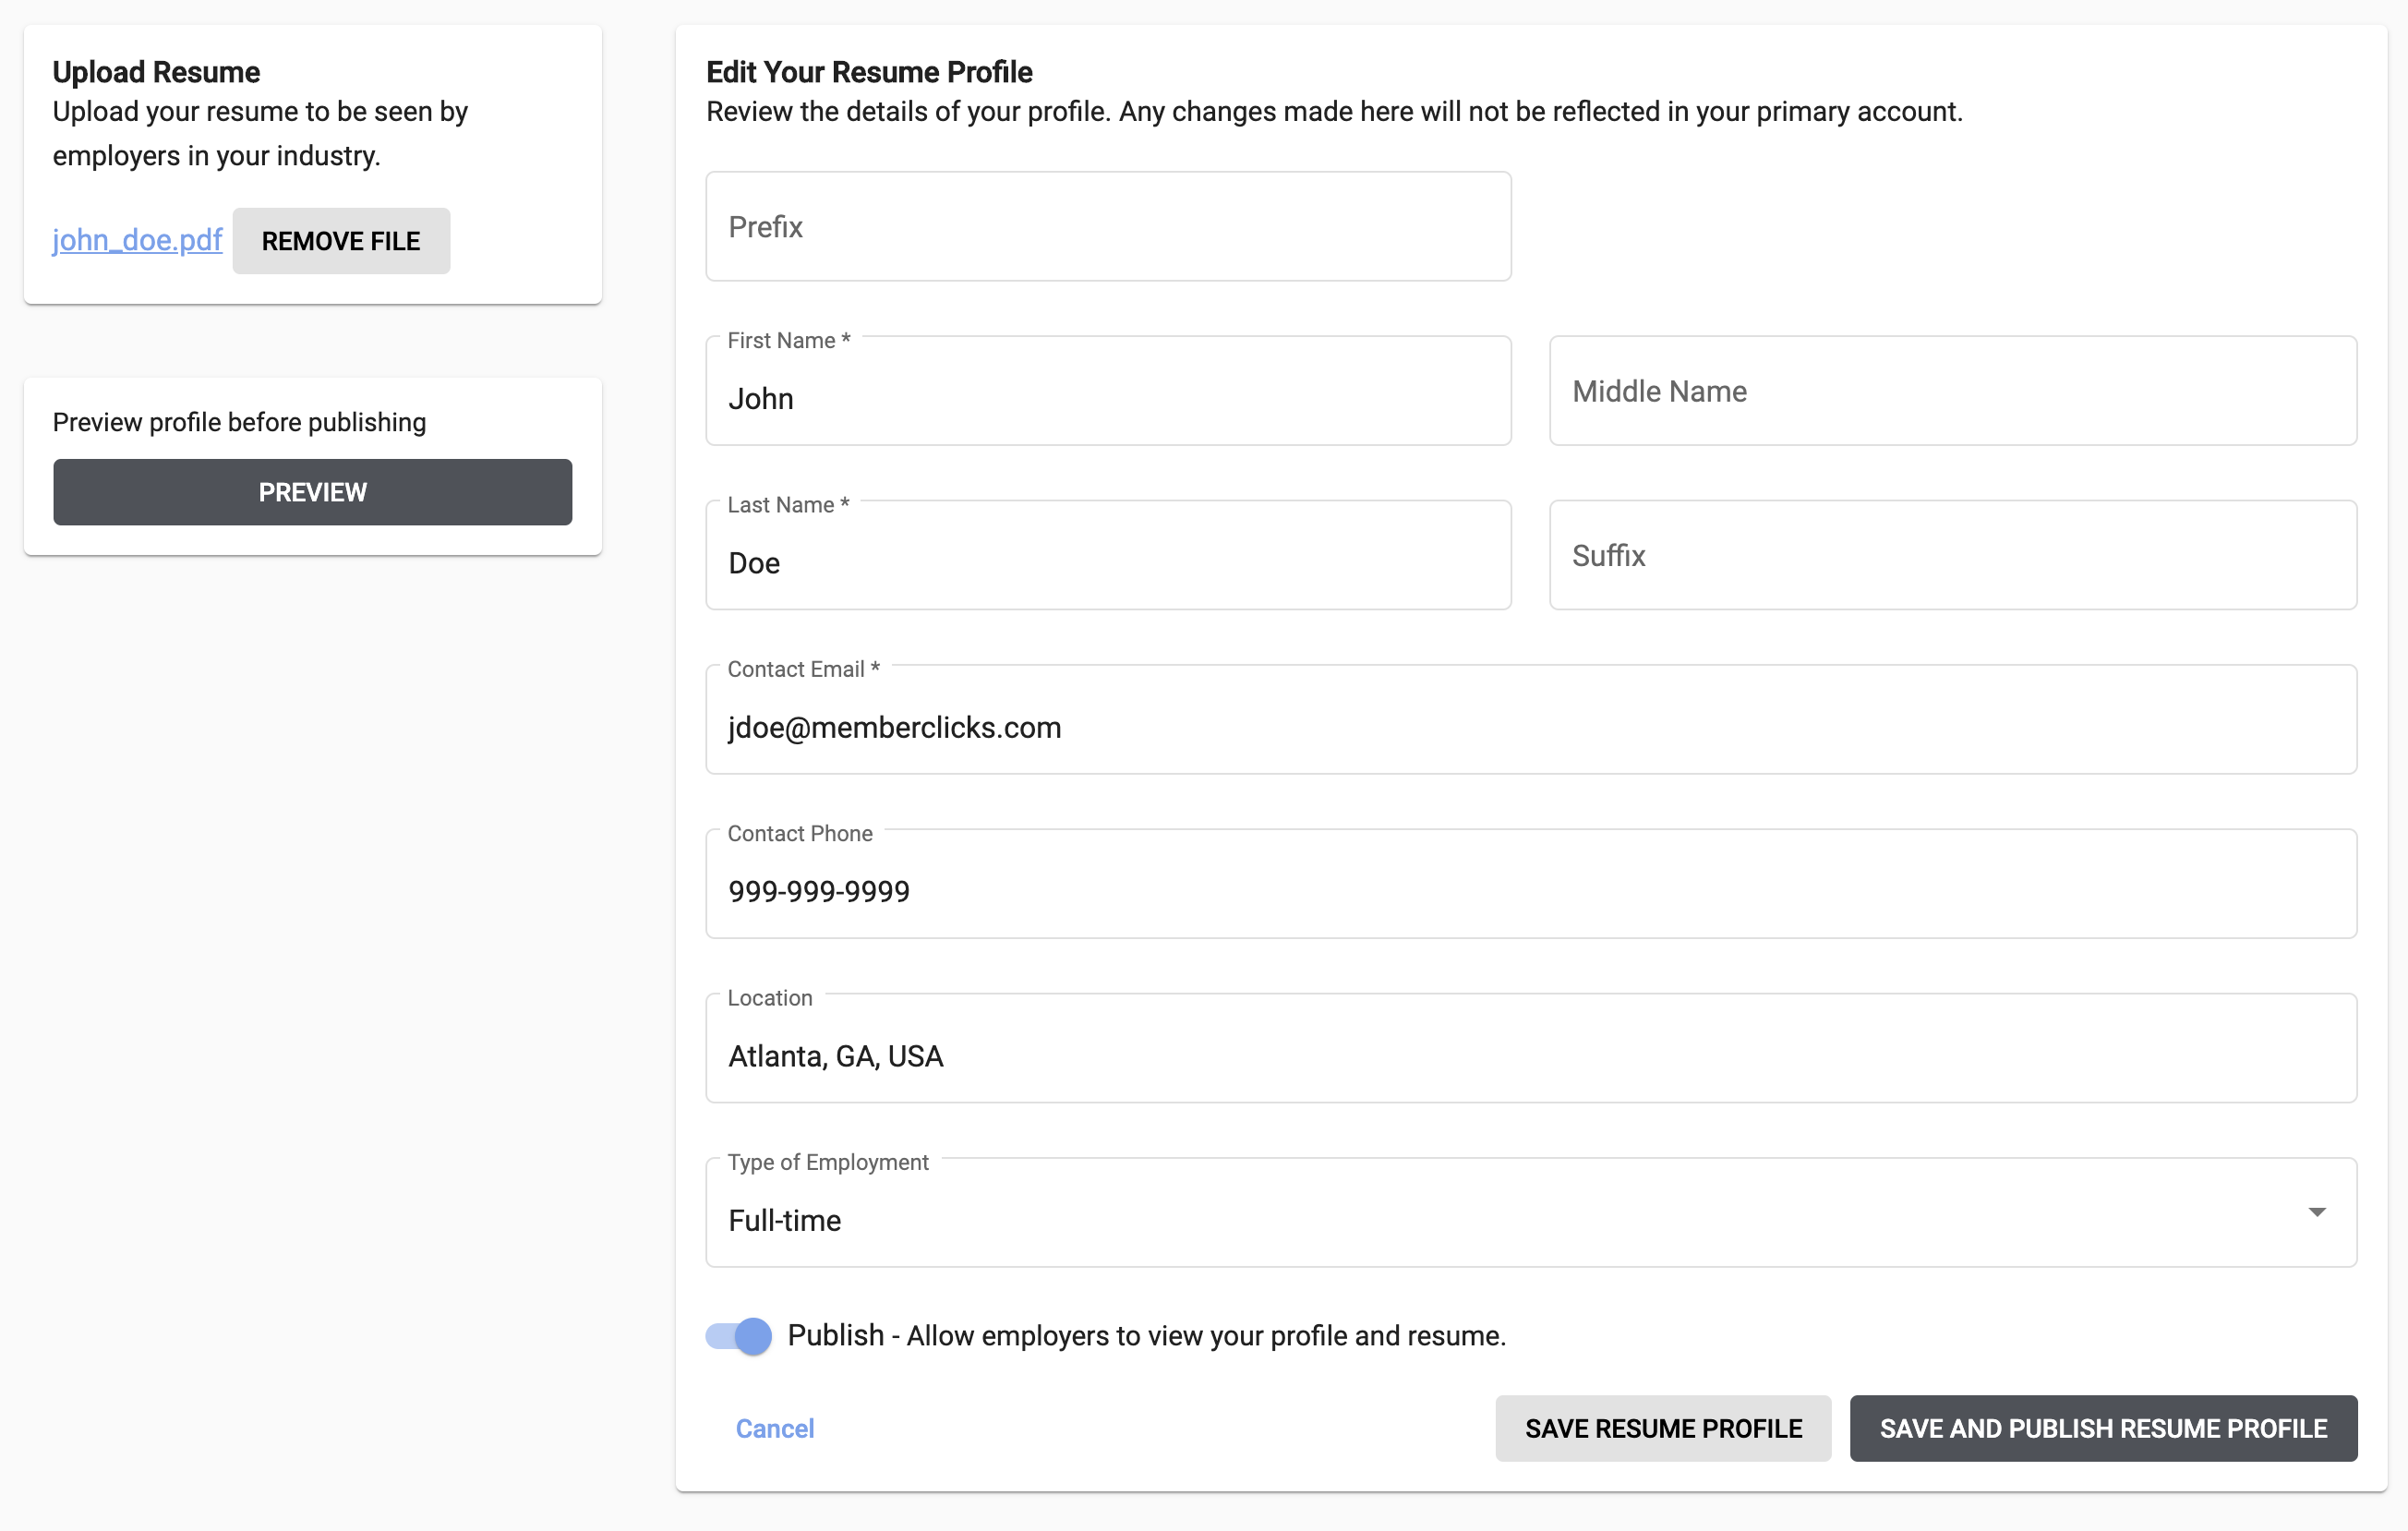Image resolution: width=2408 pixels, height=1531 pixels.
Task: Click the Full-time employment value
Action: 784,1219
